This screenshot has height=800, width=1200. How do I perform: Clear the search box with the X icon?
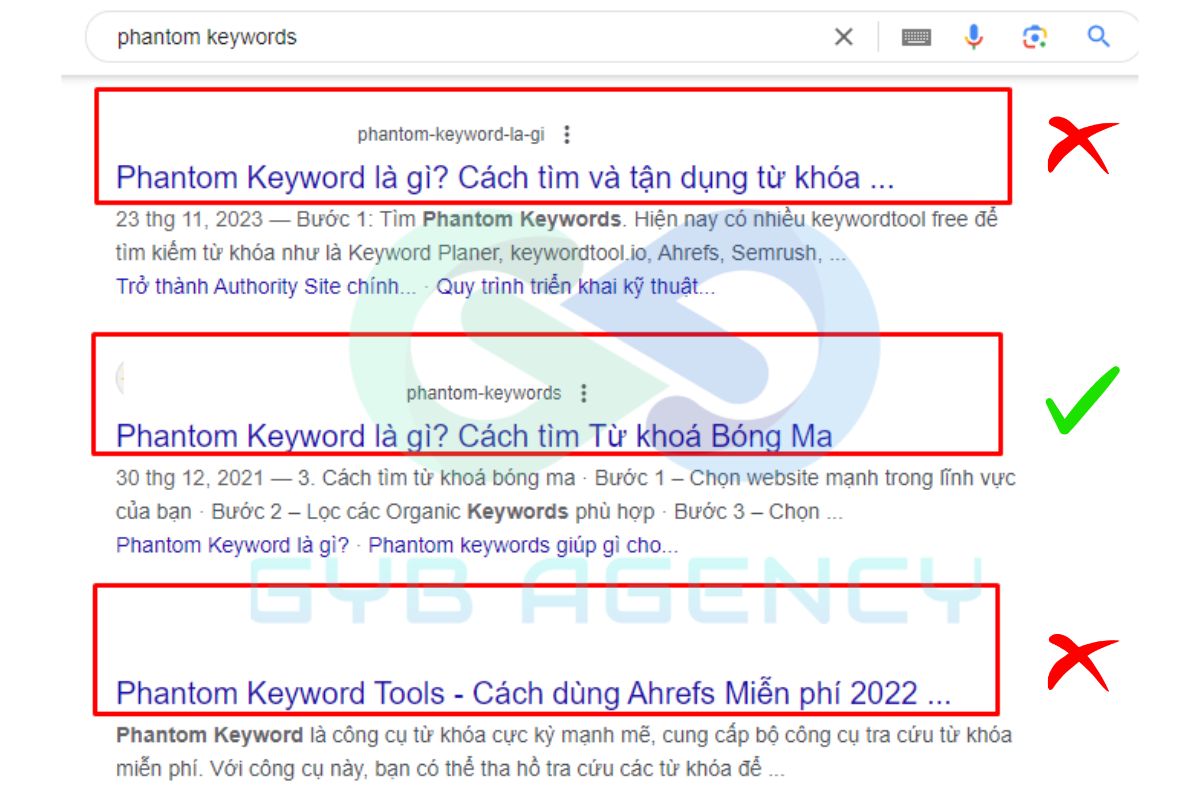[x=844, y=37]
